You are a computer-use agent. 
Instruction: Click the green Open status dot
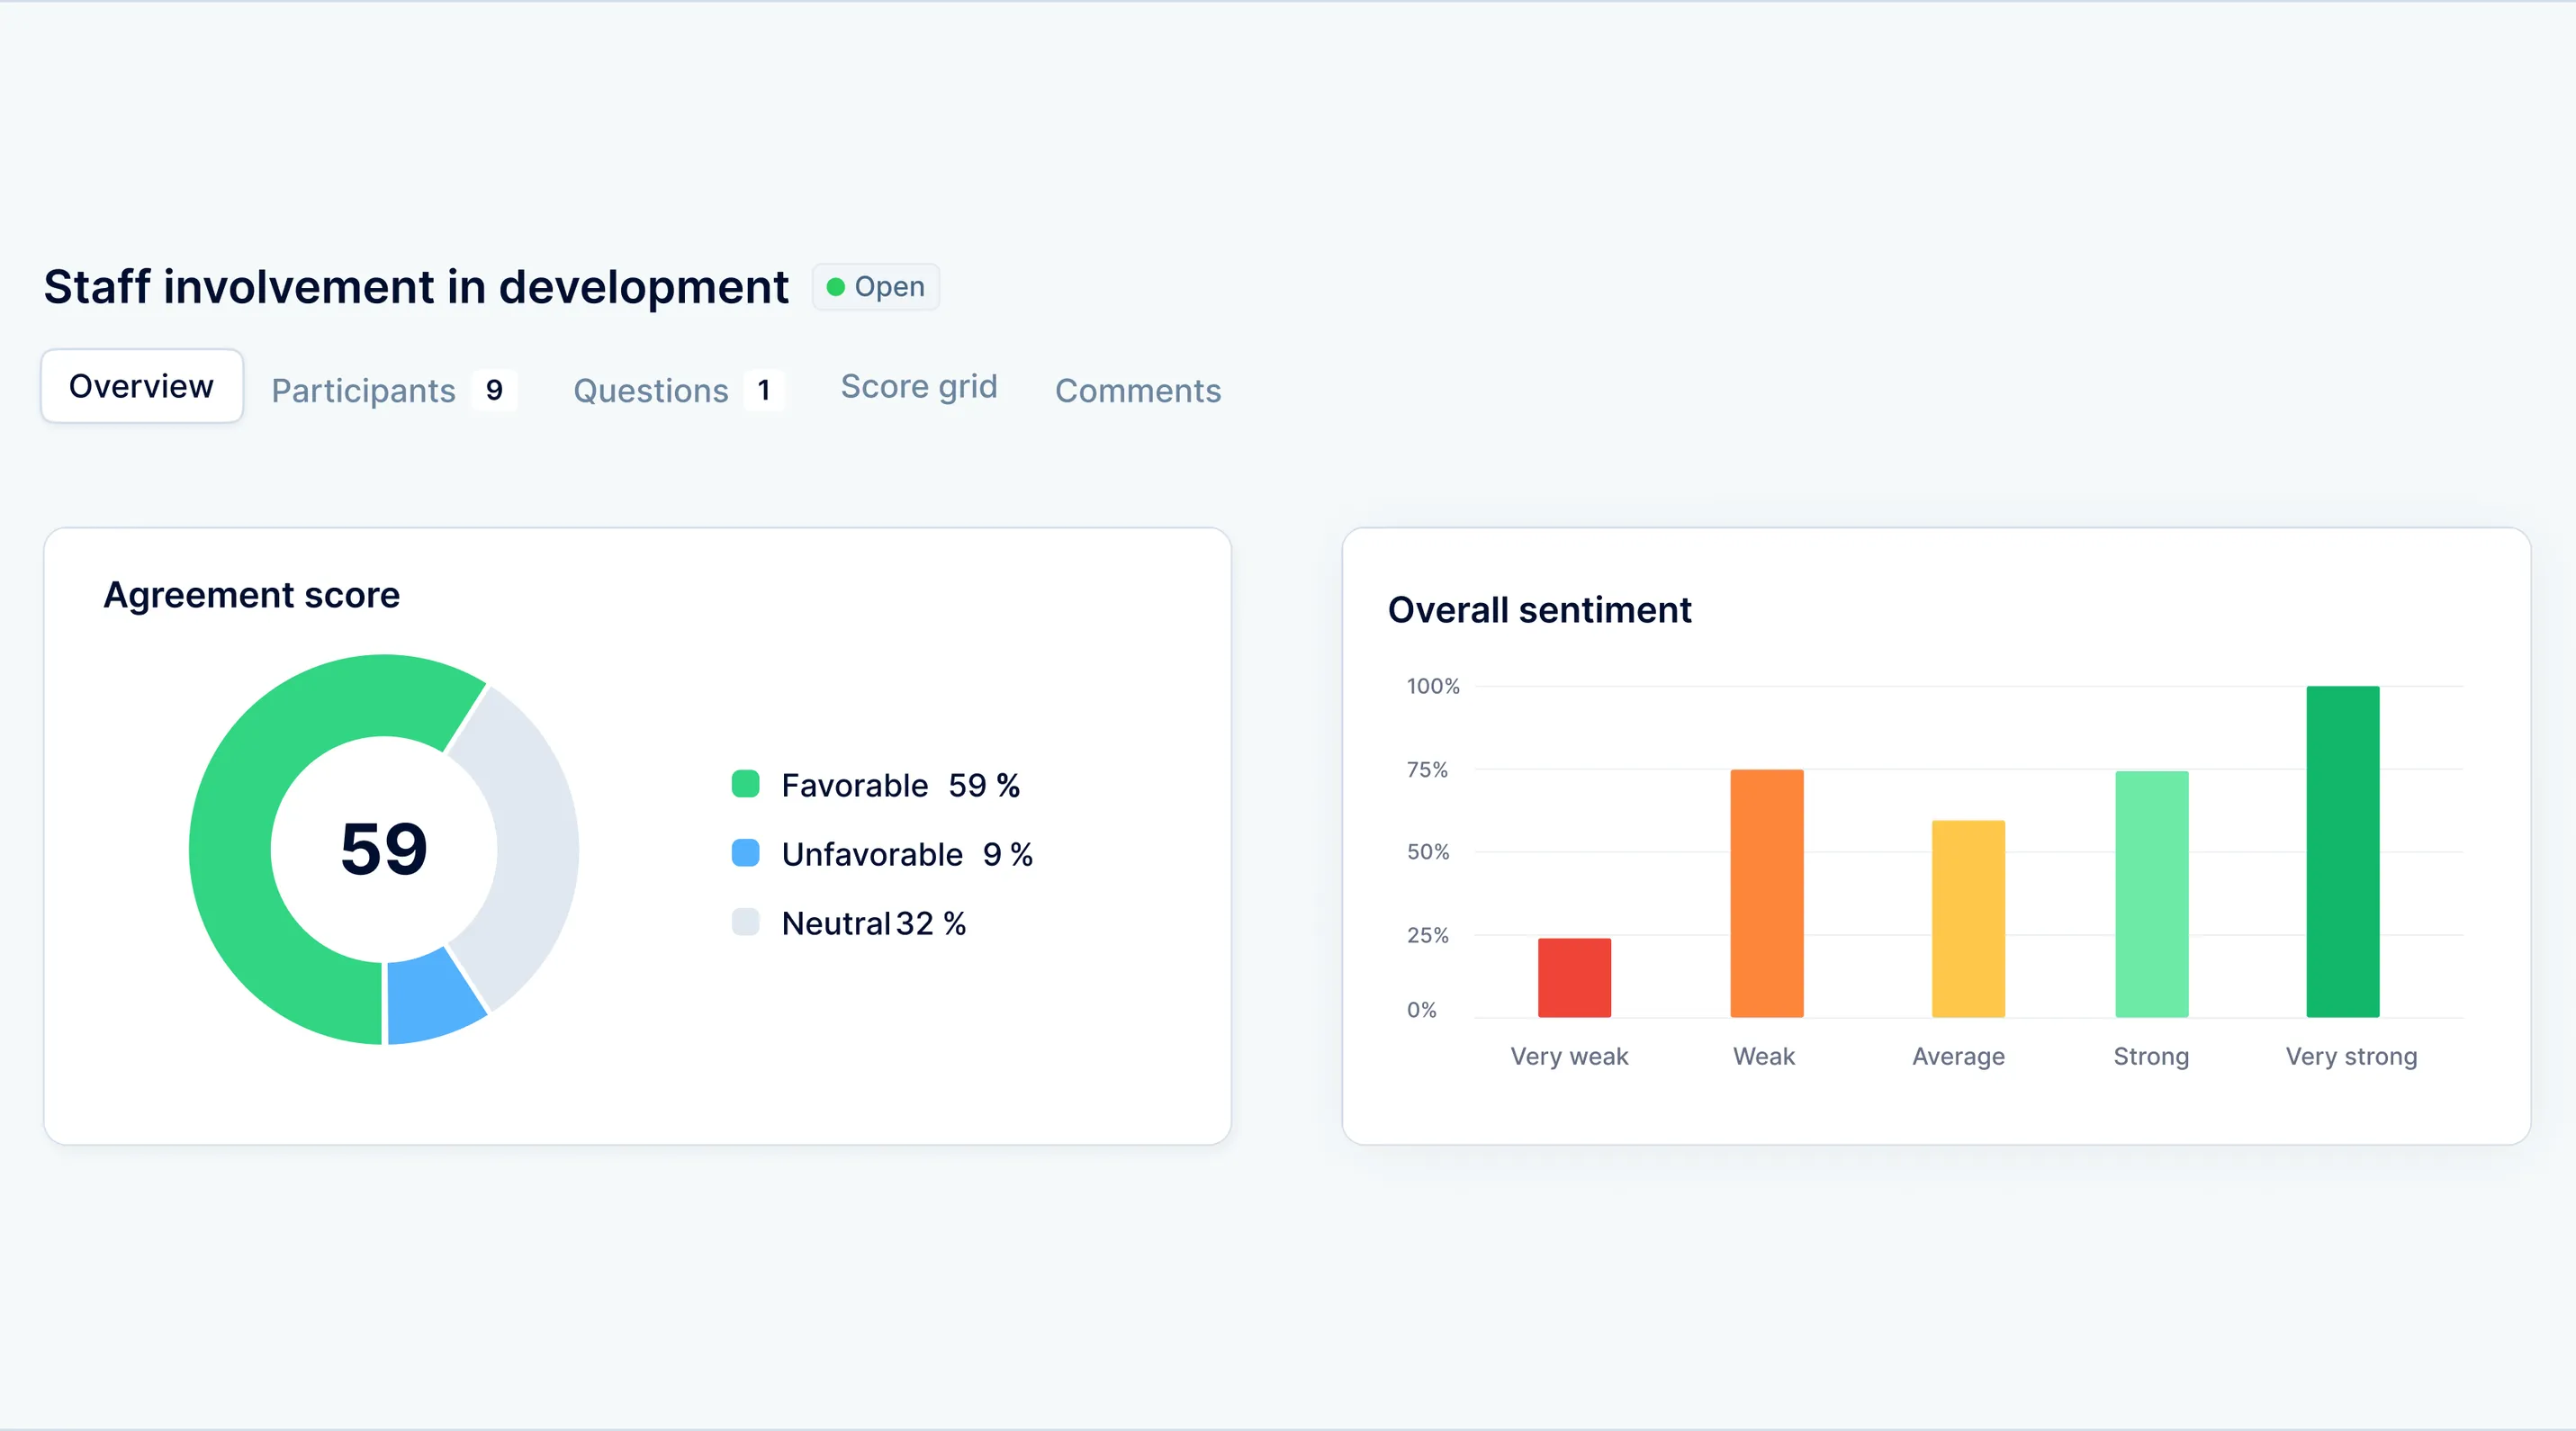pyautogui.click(x=839, y=286)
